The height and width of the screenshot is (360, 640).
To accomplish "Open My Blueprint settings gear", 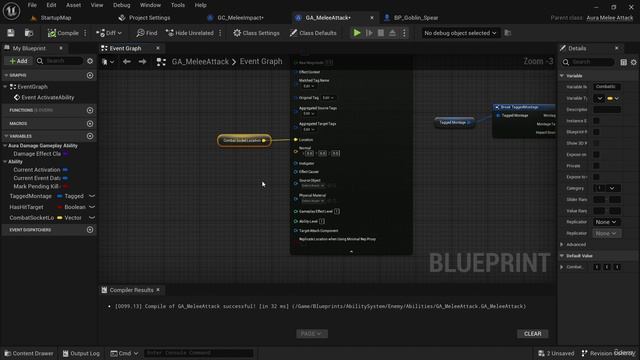I will click(90, 61).
